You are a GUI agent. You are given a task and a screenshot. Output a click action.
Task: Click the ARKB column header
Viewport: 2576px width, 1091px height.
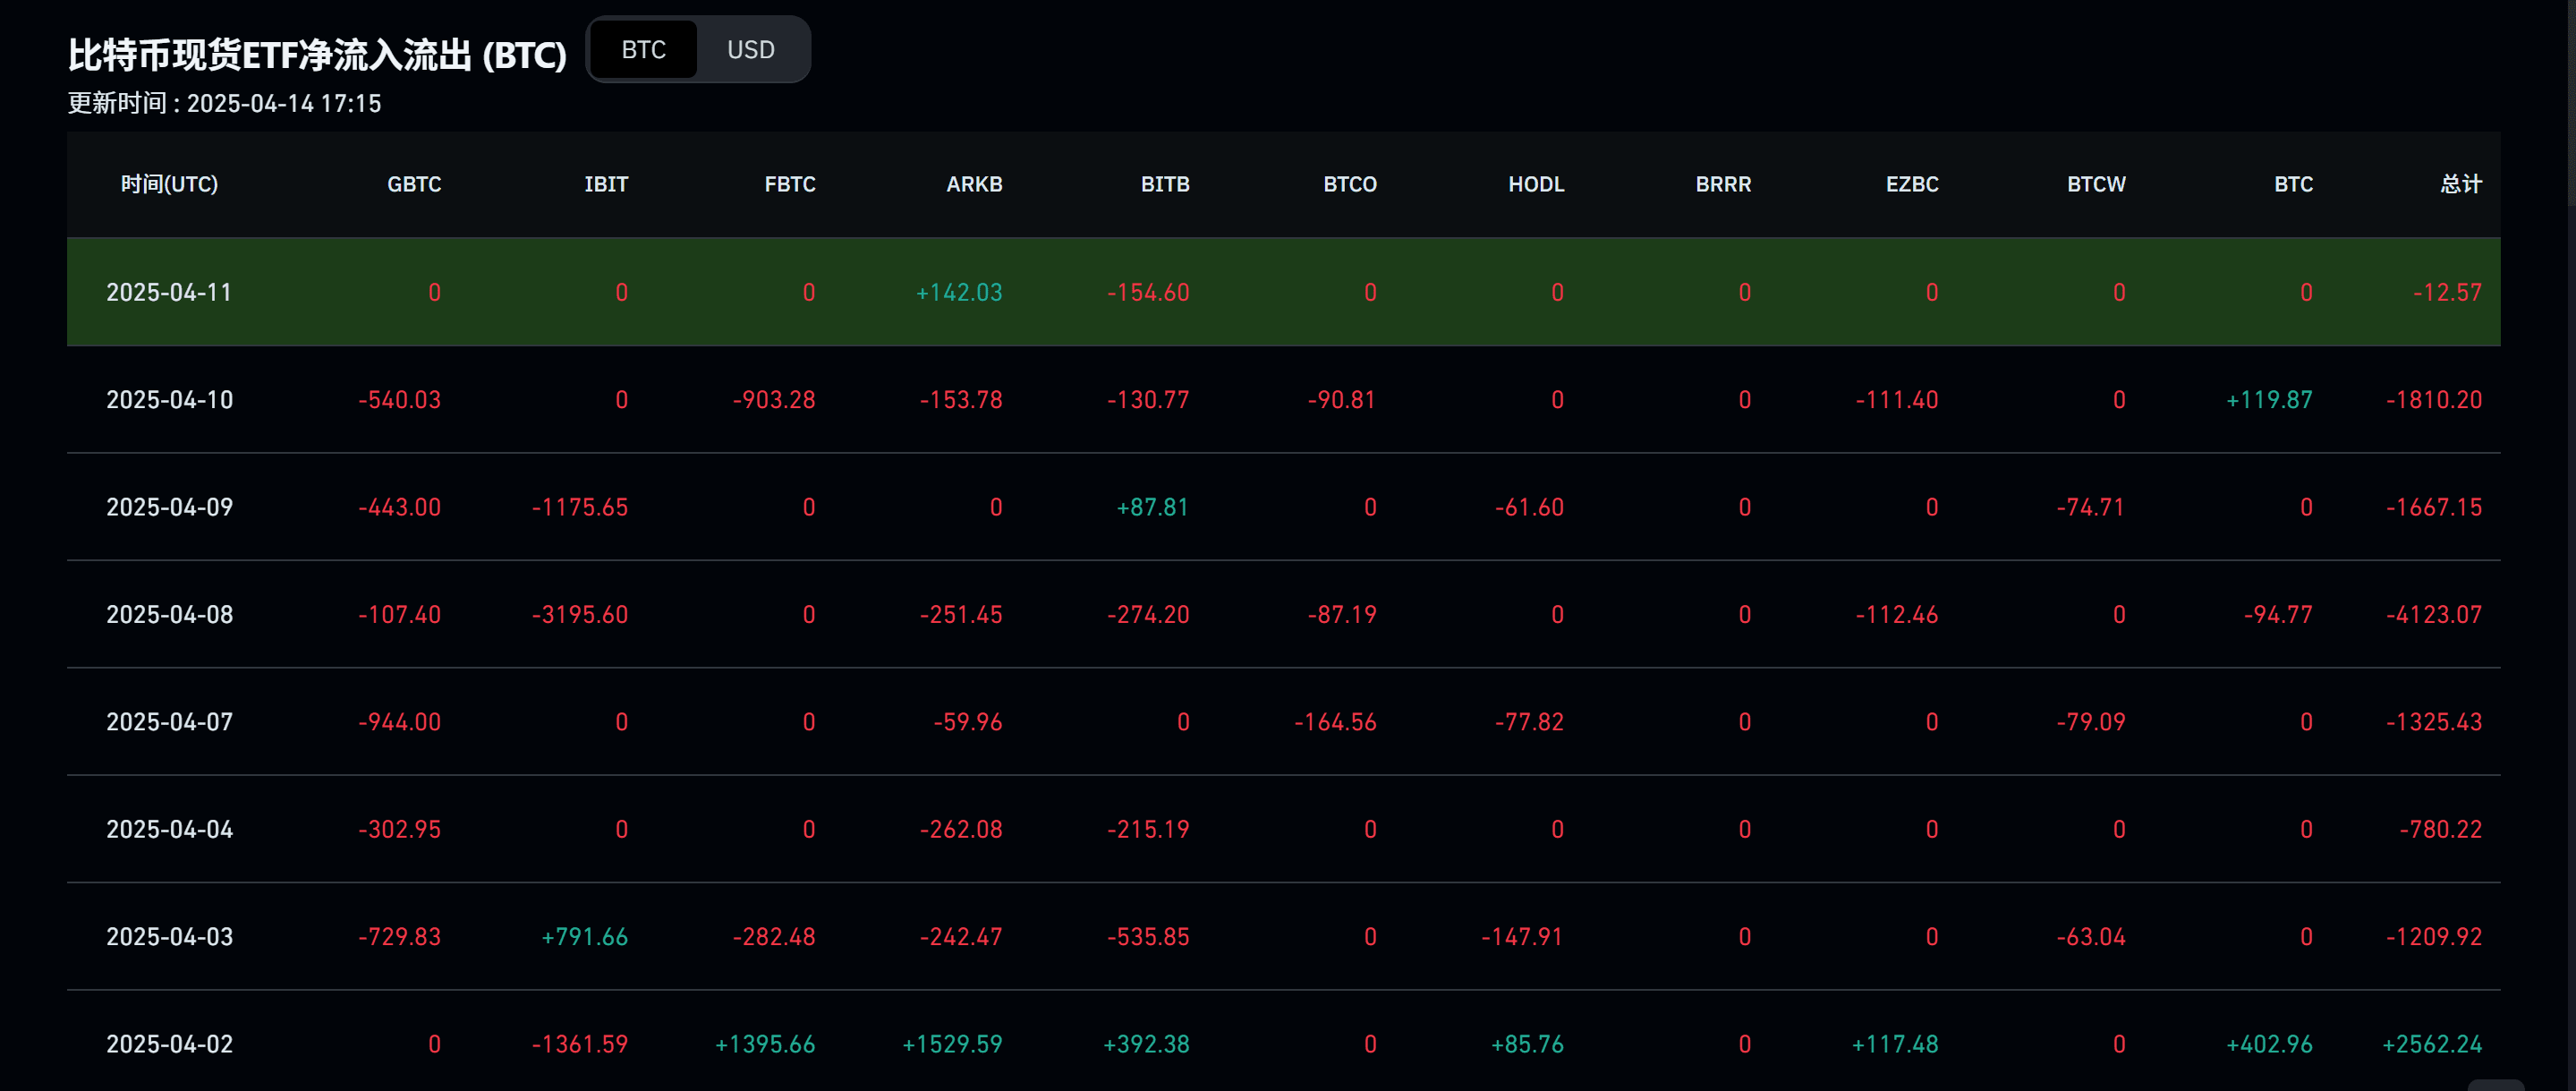click(974, 184)
